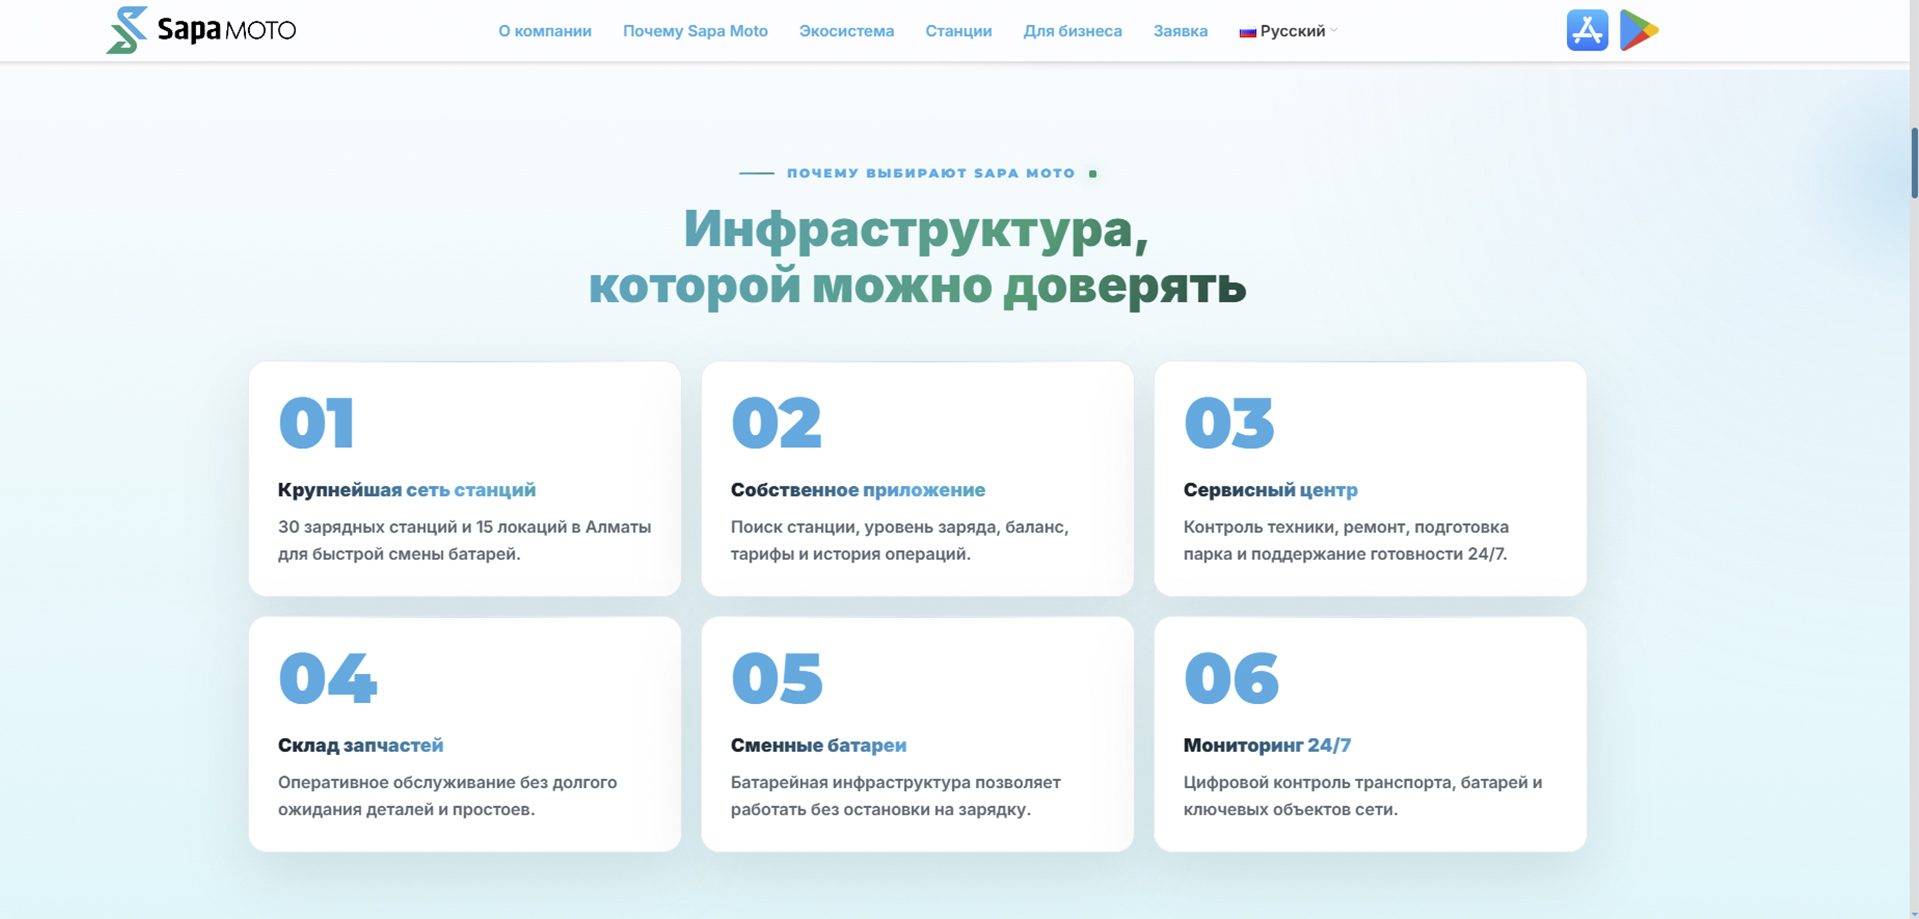Click the label Почему выбирают Sapa Moto
This screenshot has width=1919, height=919.
point(930,173)
